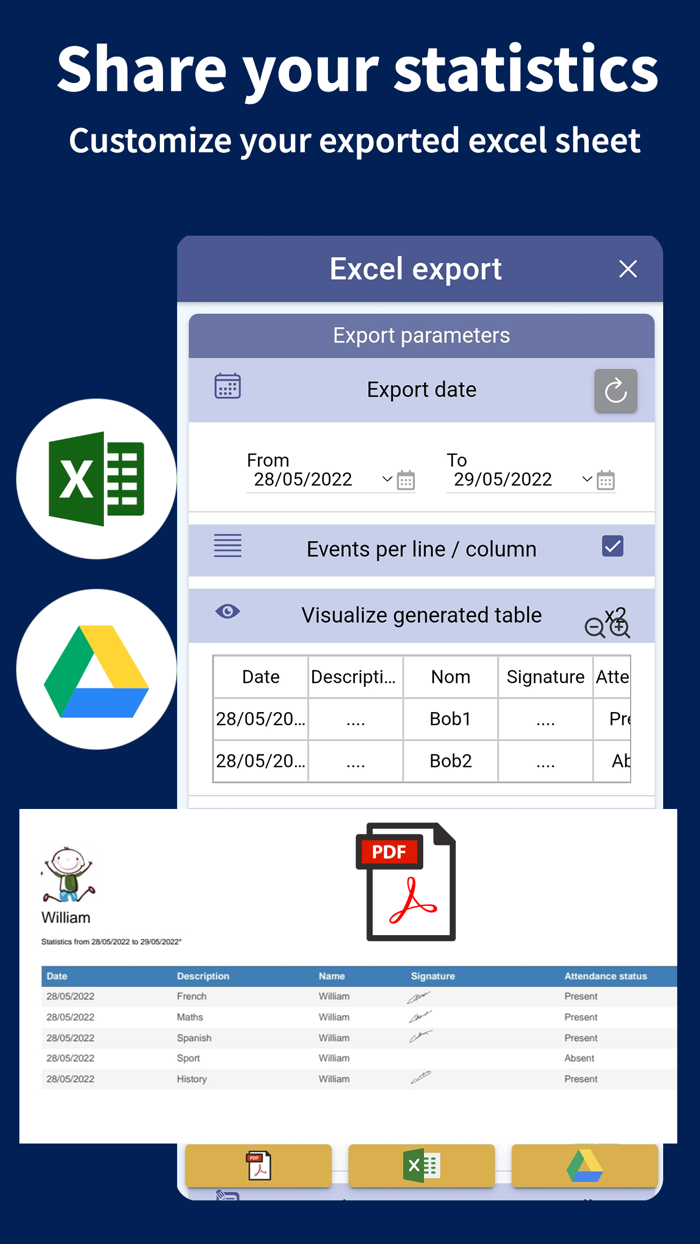700x1244 pixels.
Task: Open the To date dropdown arrow
Action: (x=587, y=480)
